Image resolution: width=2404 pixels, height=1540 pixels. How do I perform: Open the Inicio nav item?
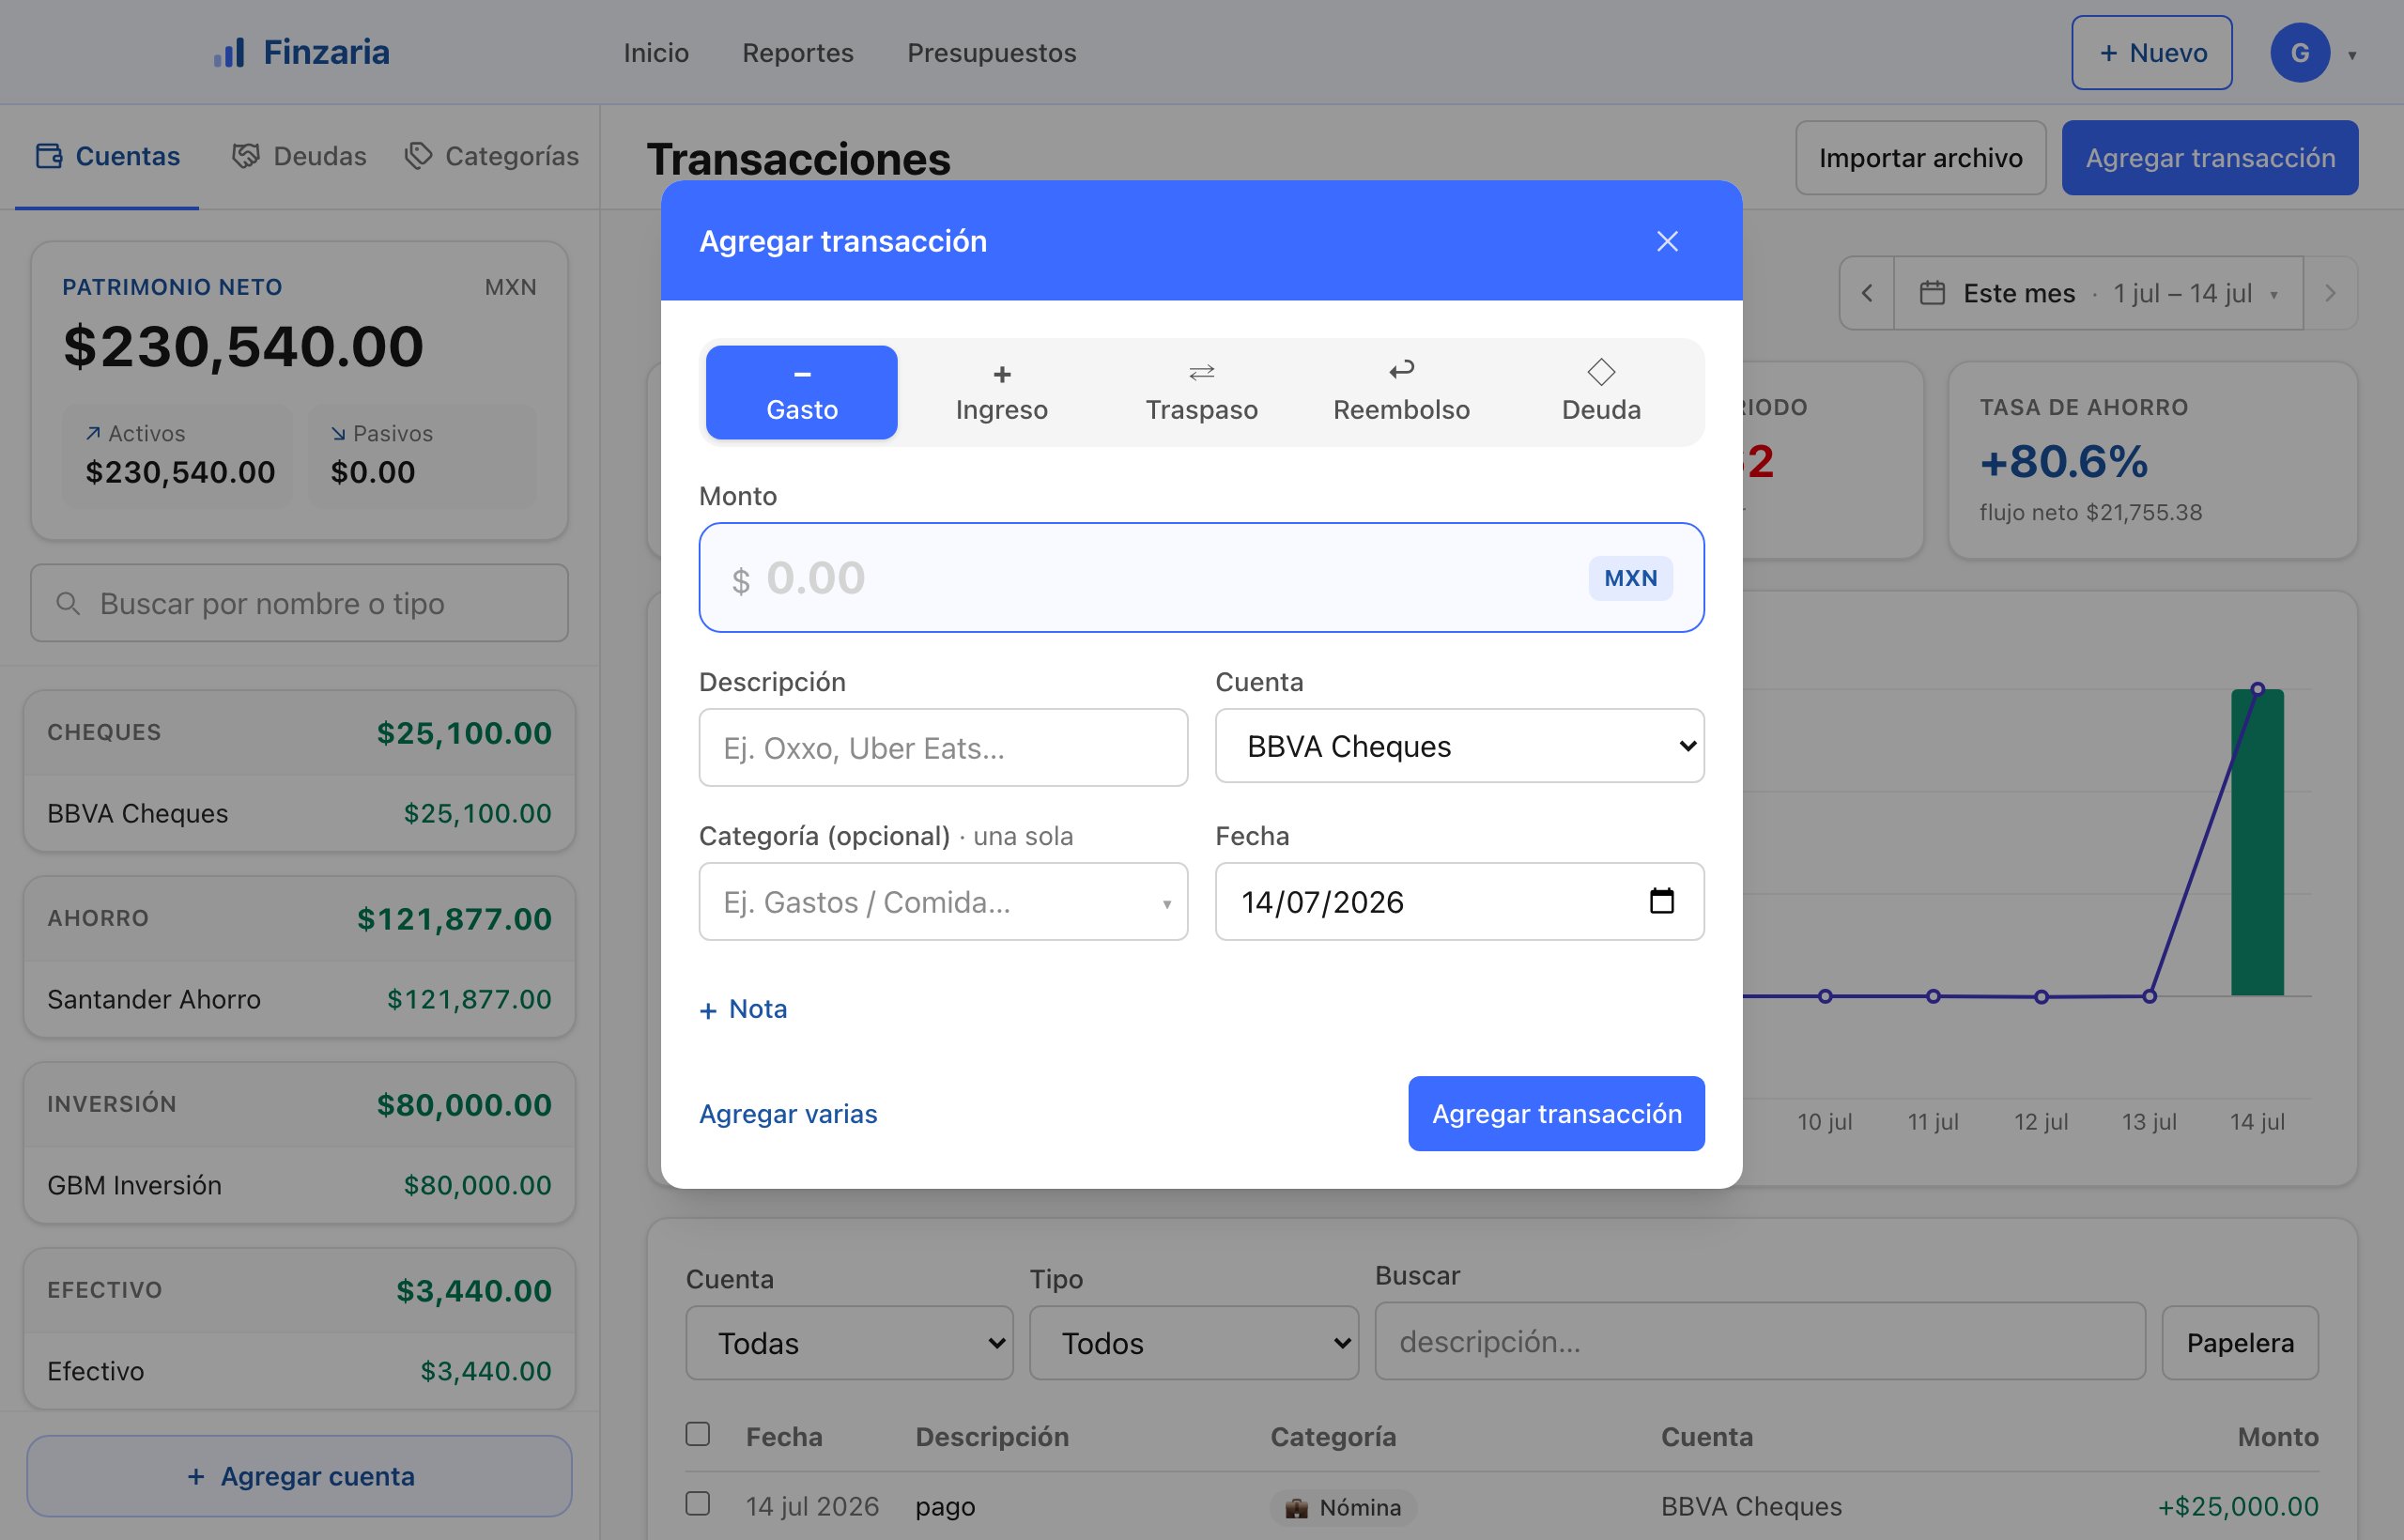click(x=656, y=53)
